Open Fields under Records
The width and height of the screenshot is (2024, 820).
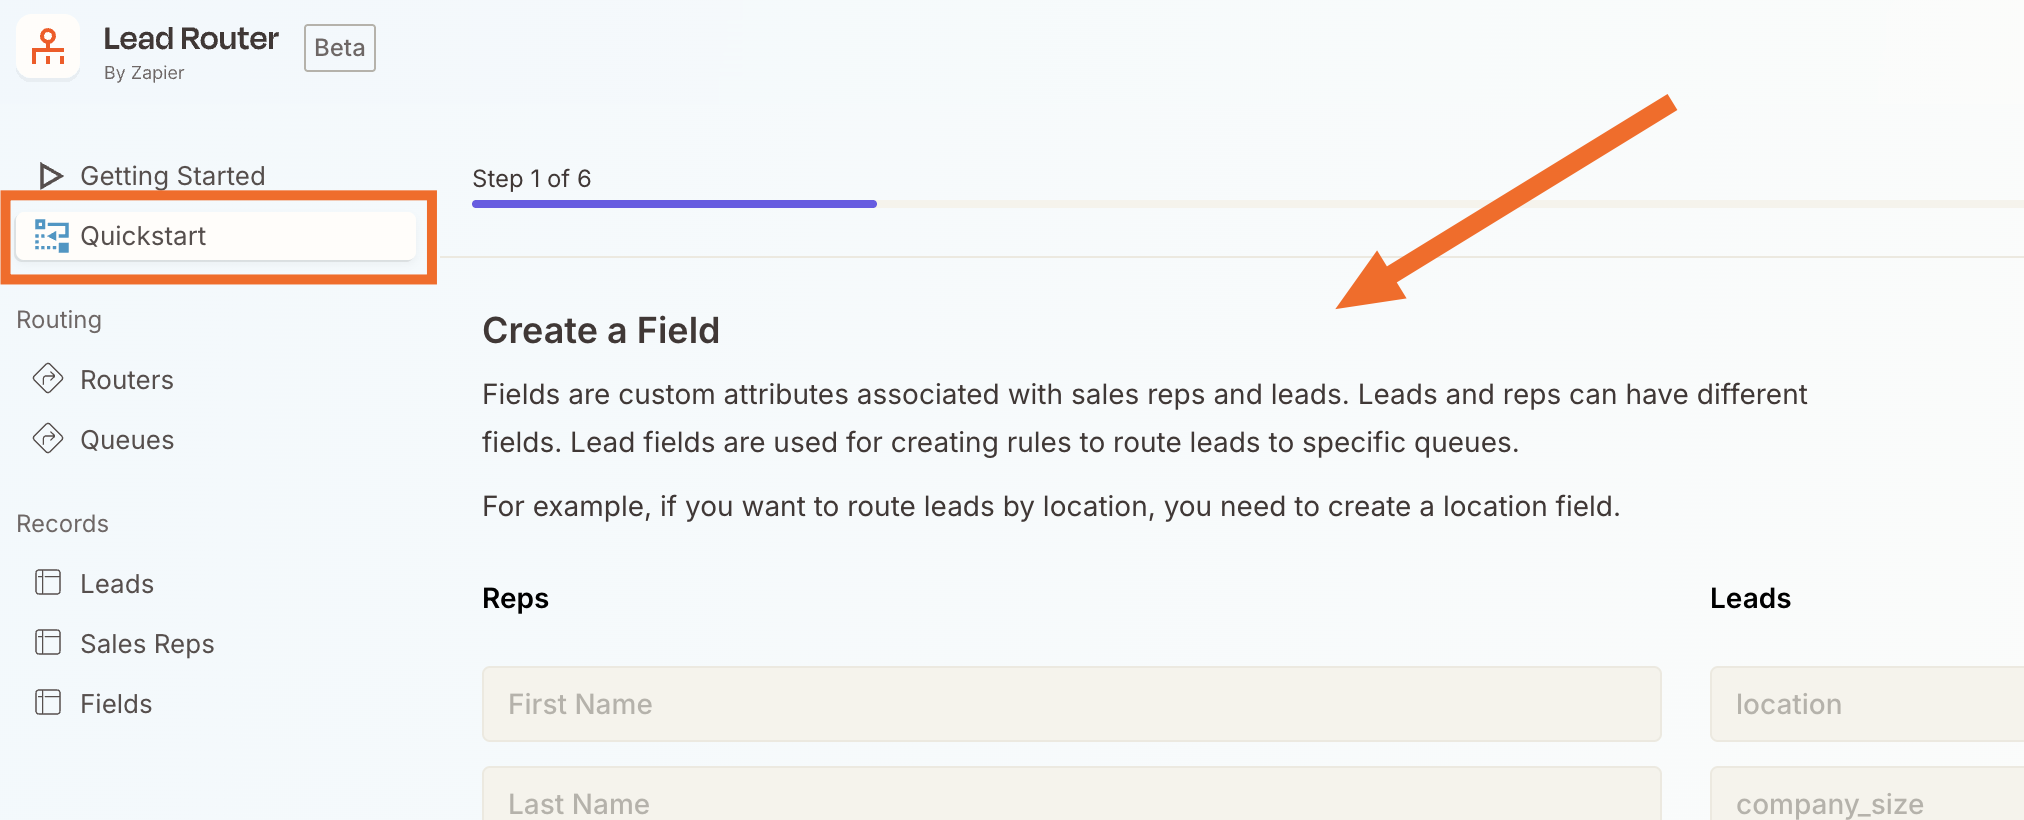pyautogui.click(x=115, y=702)
